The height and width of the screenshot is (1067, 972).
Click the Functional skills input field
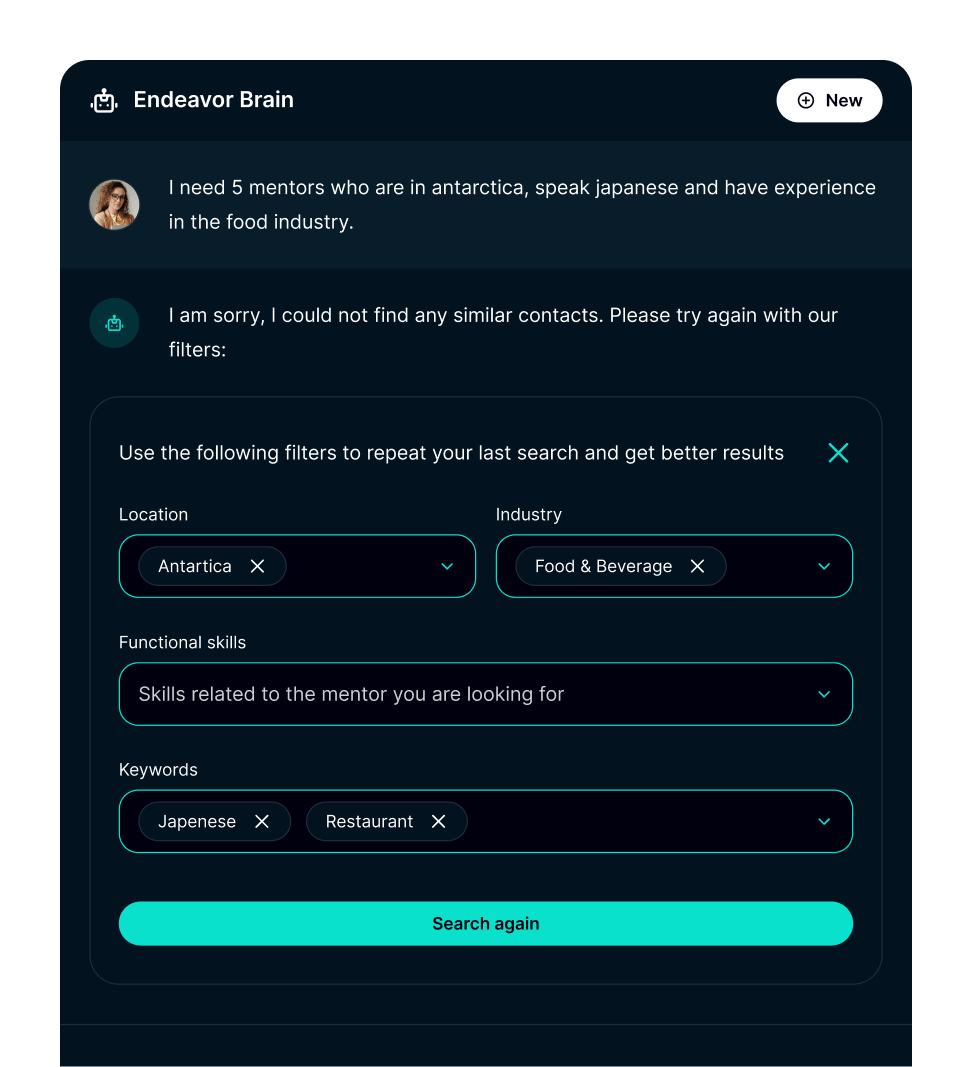[x=400, y=694]
